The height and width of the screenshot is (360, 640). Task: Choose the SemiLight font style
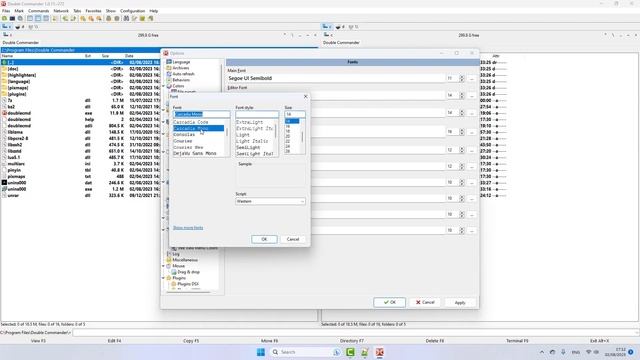[x=248, y=147]
